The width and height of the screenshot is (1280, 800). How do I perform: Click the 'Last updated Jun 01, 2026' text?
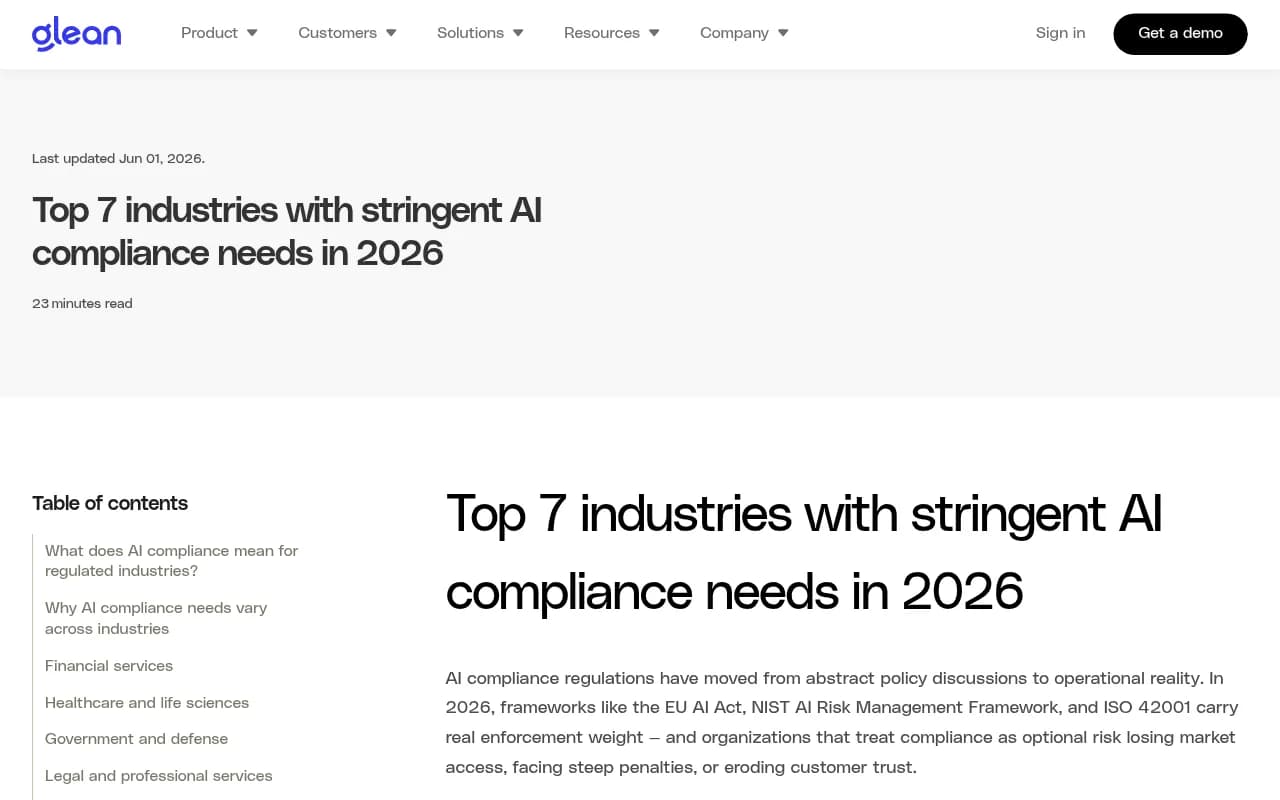pyautogui.click(x=118, y=158)
